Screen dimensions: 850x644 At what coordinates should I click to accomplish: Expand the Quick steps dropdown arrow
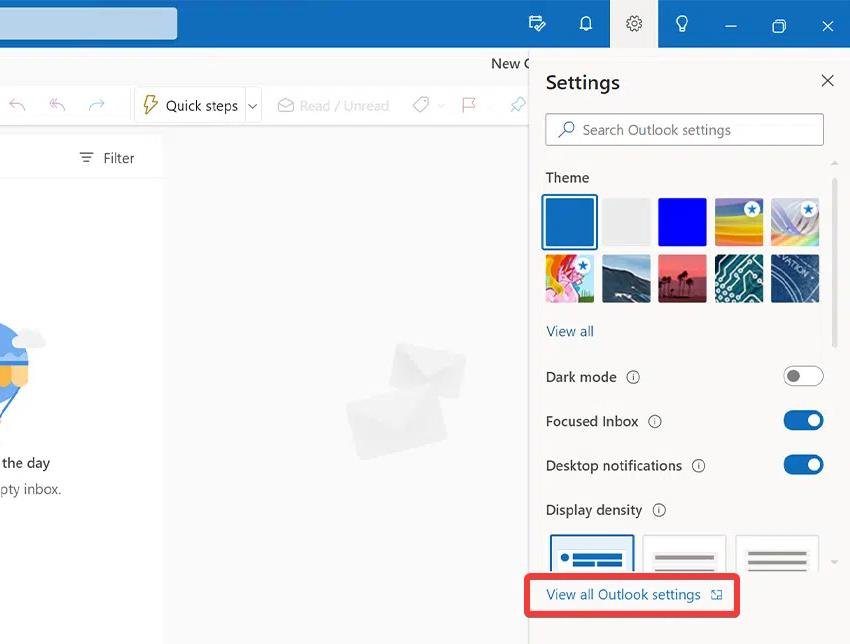click(x=253, y=105)
